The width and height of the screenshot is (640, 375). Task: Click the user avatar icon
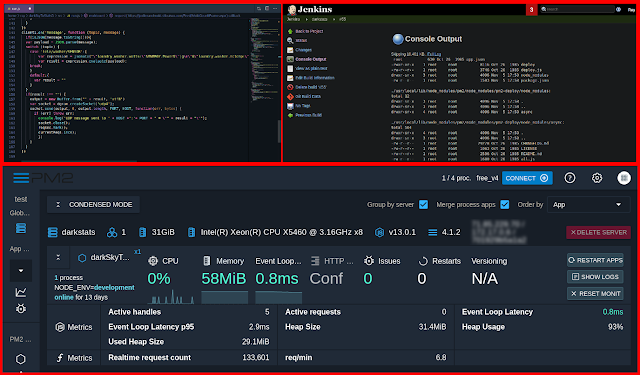(x=624, y=178)
